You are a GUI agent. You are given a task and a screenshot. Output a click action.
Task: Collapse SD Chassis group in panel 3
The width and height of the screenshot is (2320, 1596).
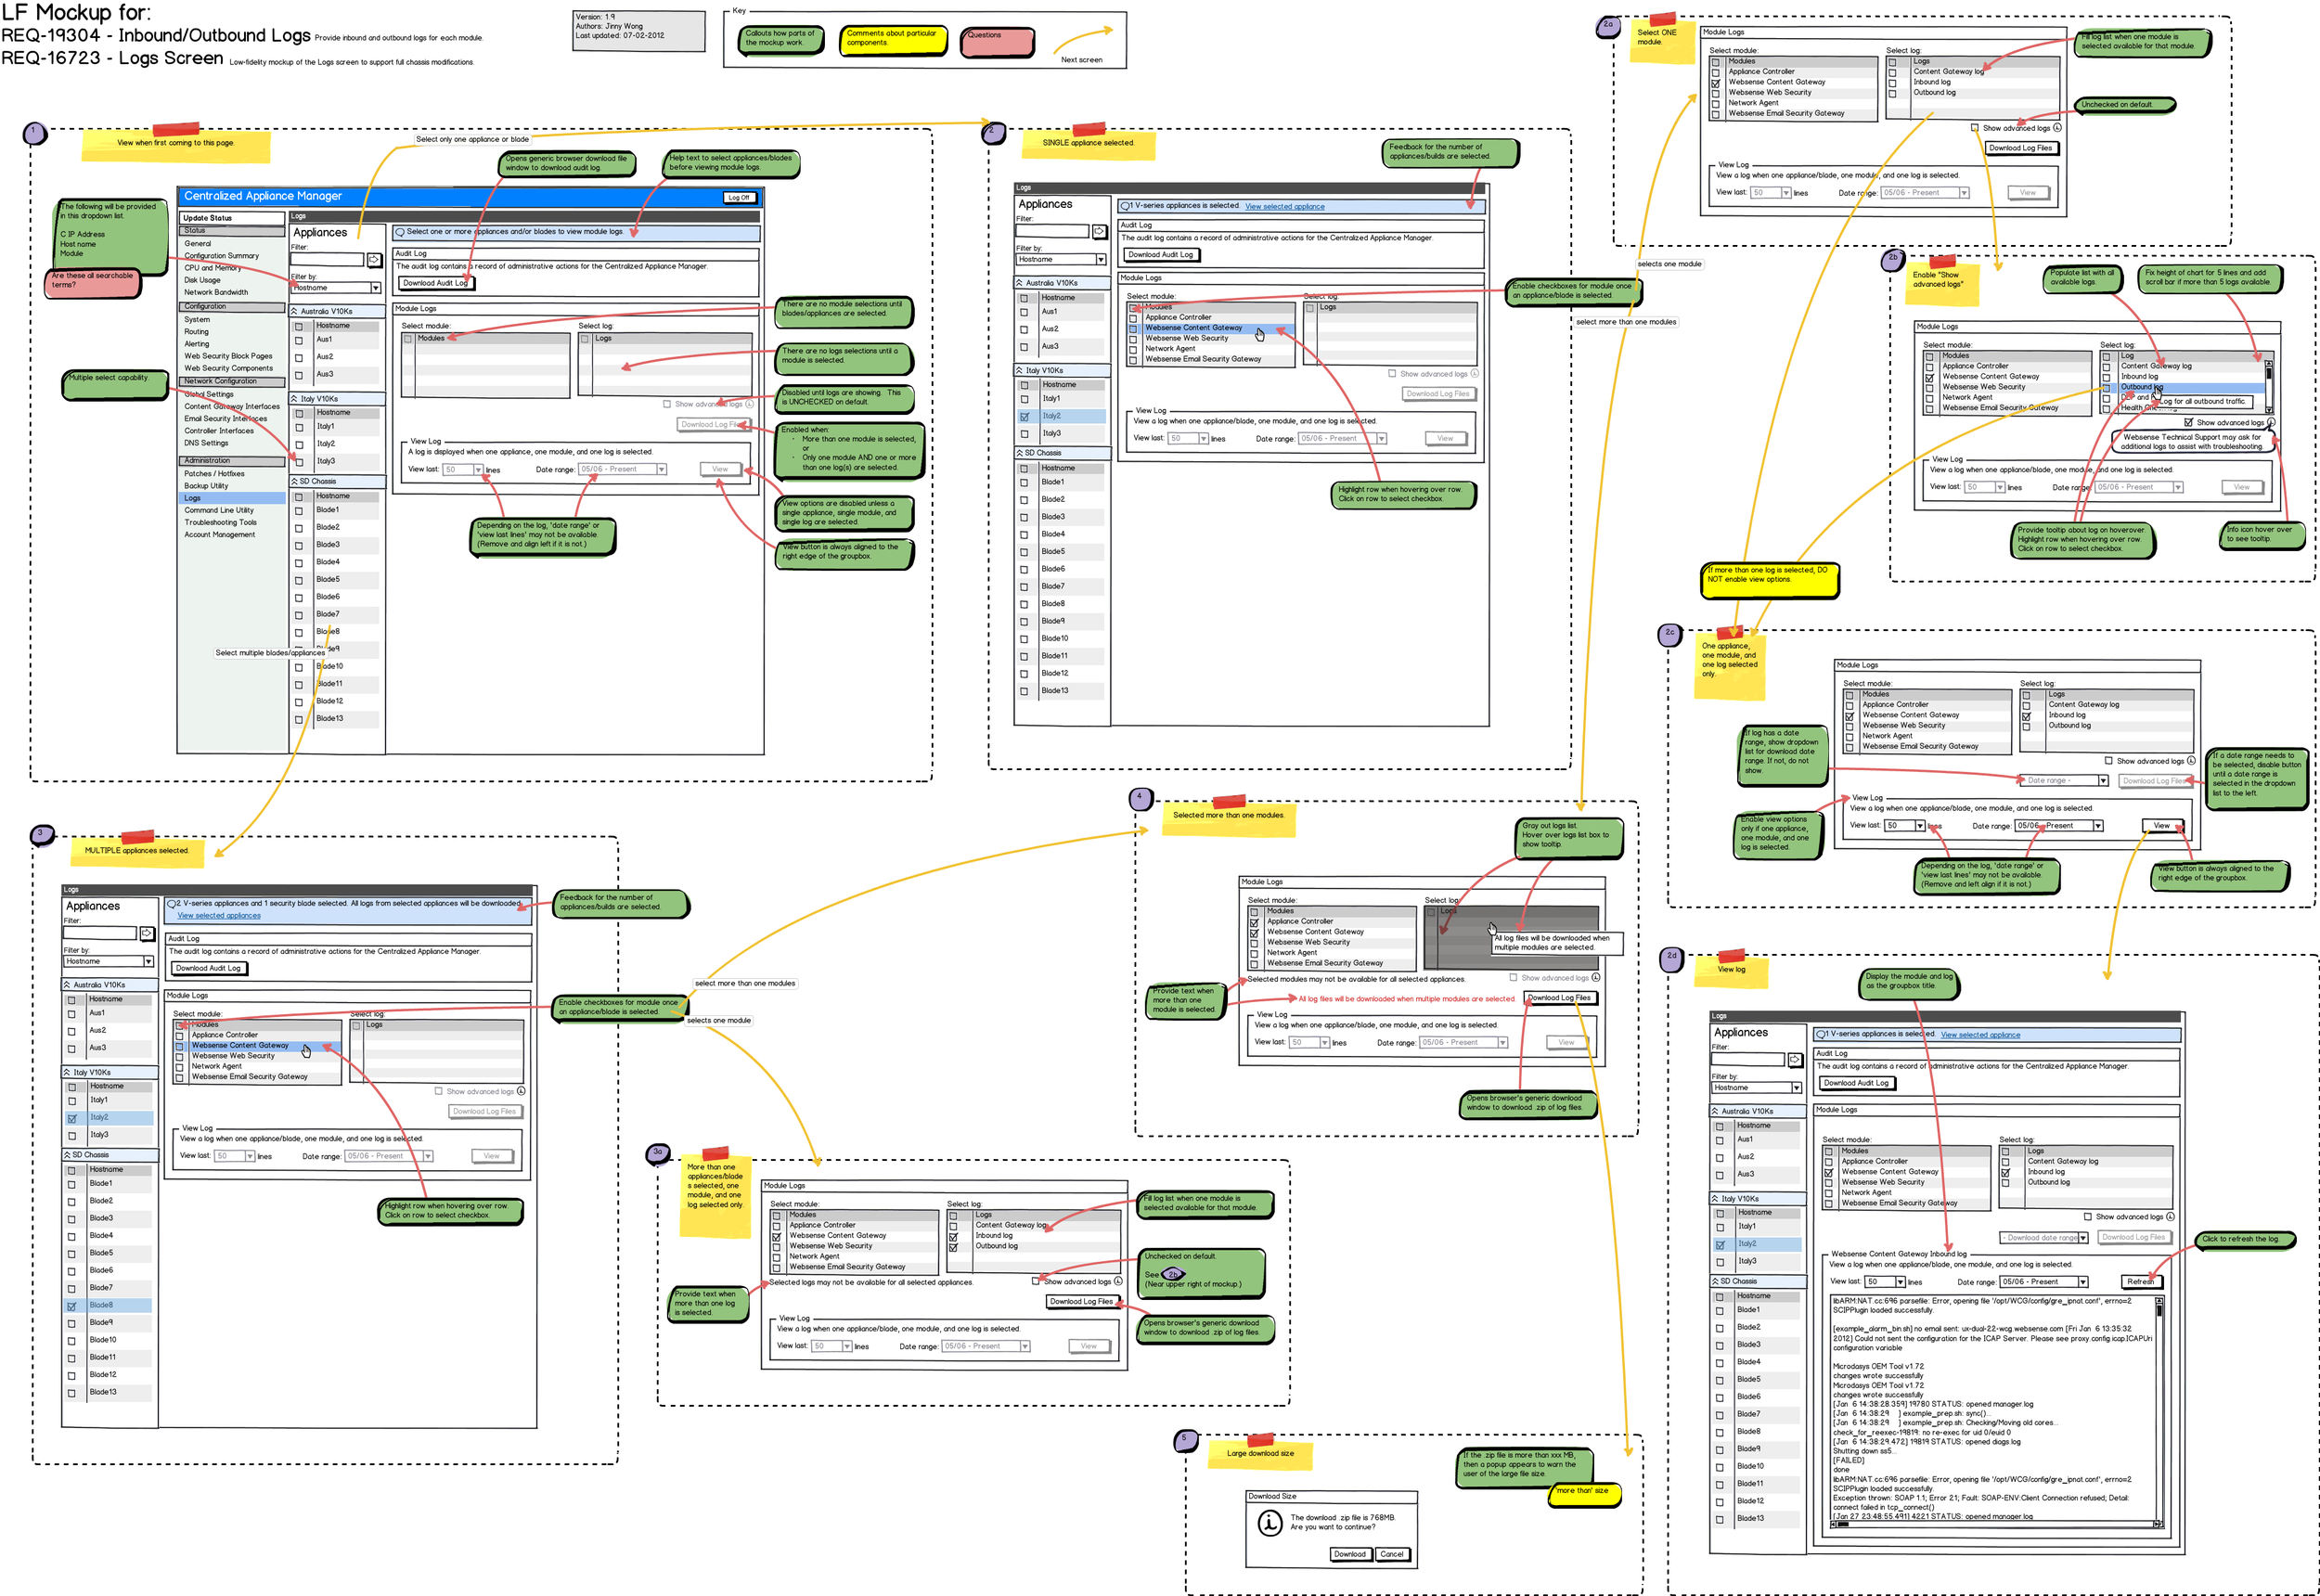[x=67, y=1155]
